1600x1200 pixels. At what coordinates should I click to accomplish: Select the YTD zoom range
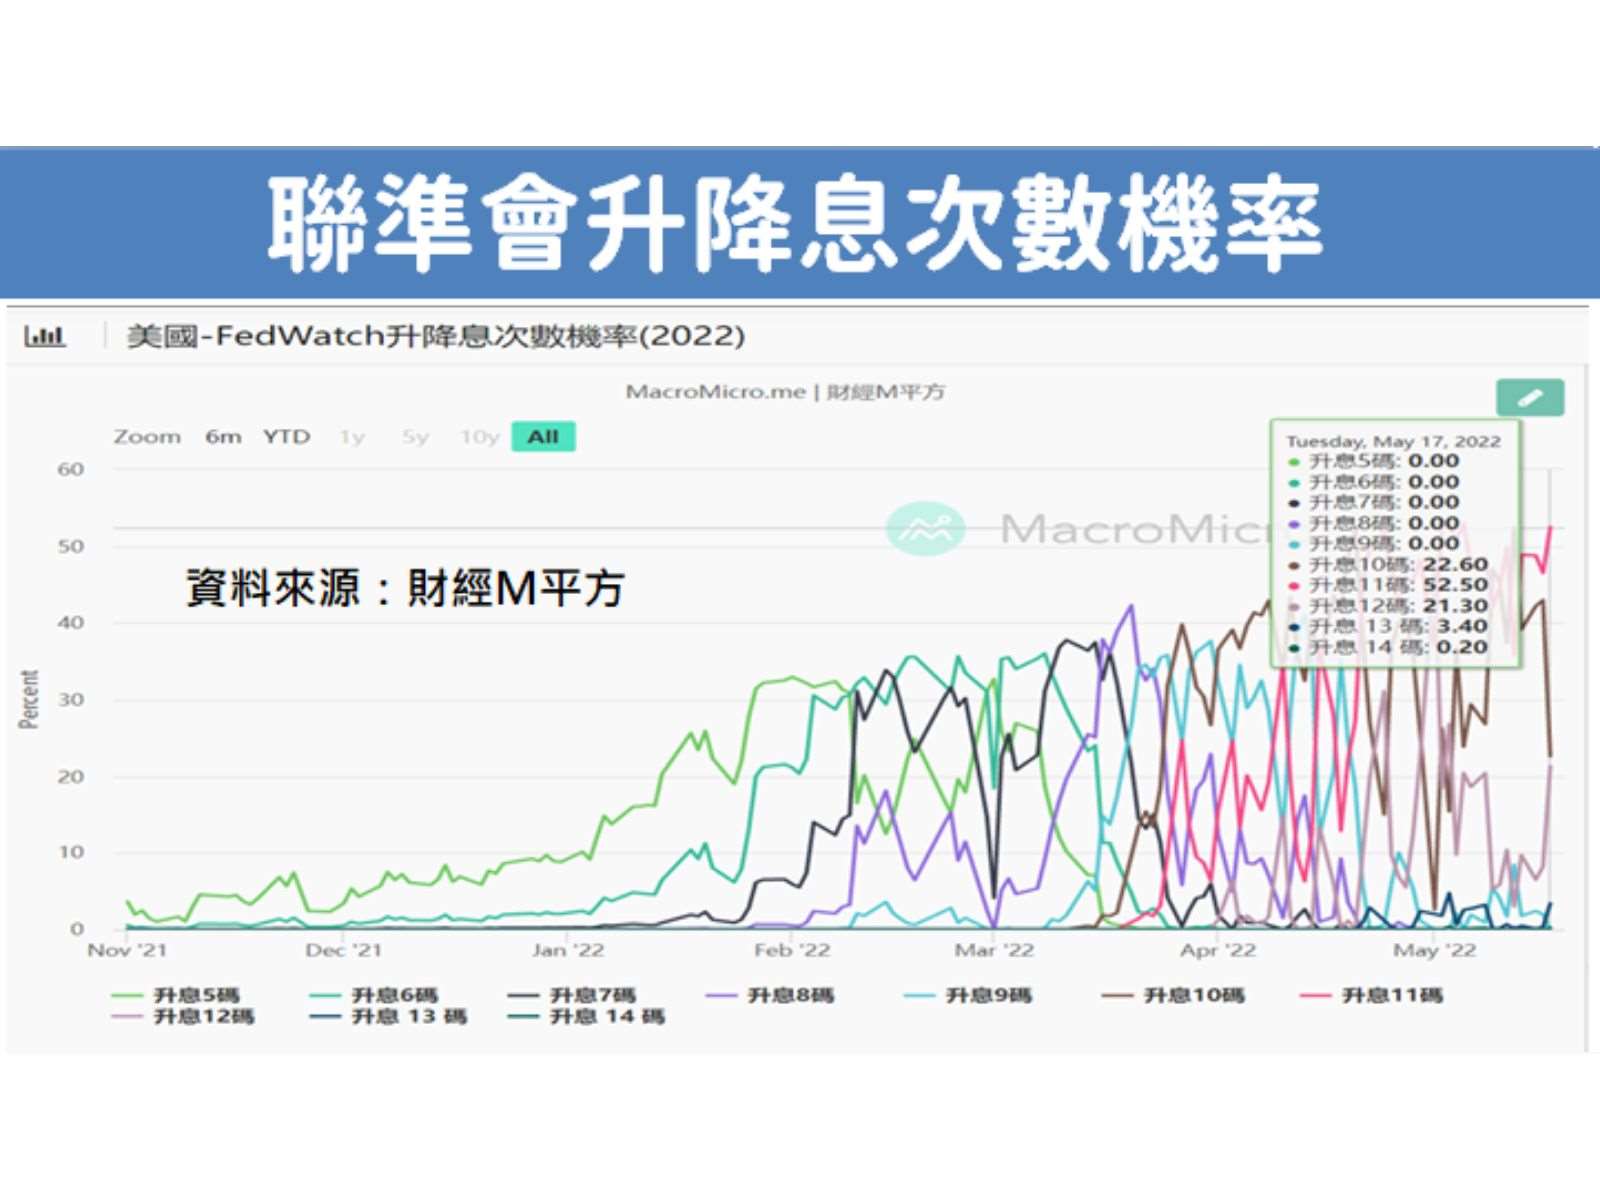(x=287, y=437)
